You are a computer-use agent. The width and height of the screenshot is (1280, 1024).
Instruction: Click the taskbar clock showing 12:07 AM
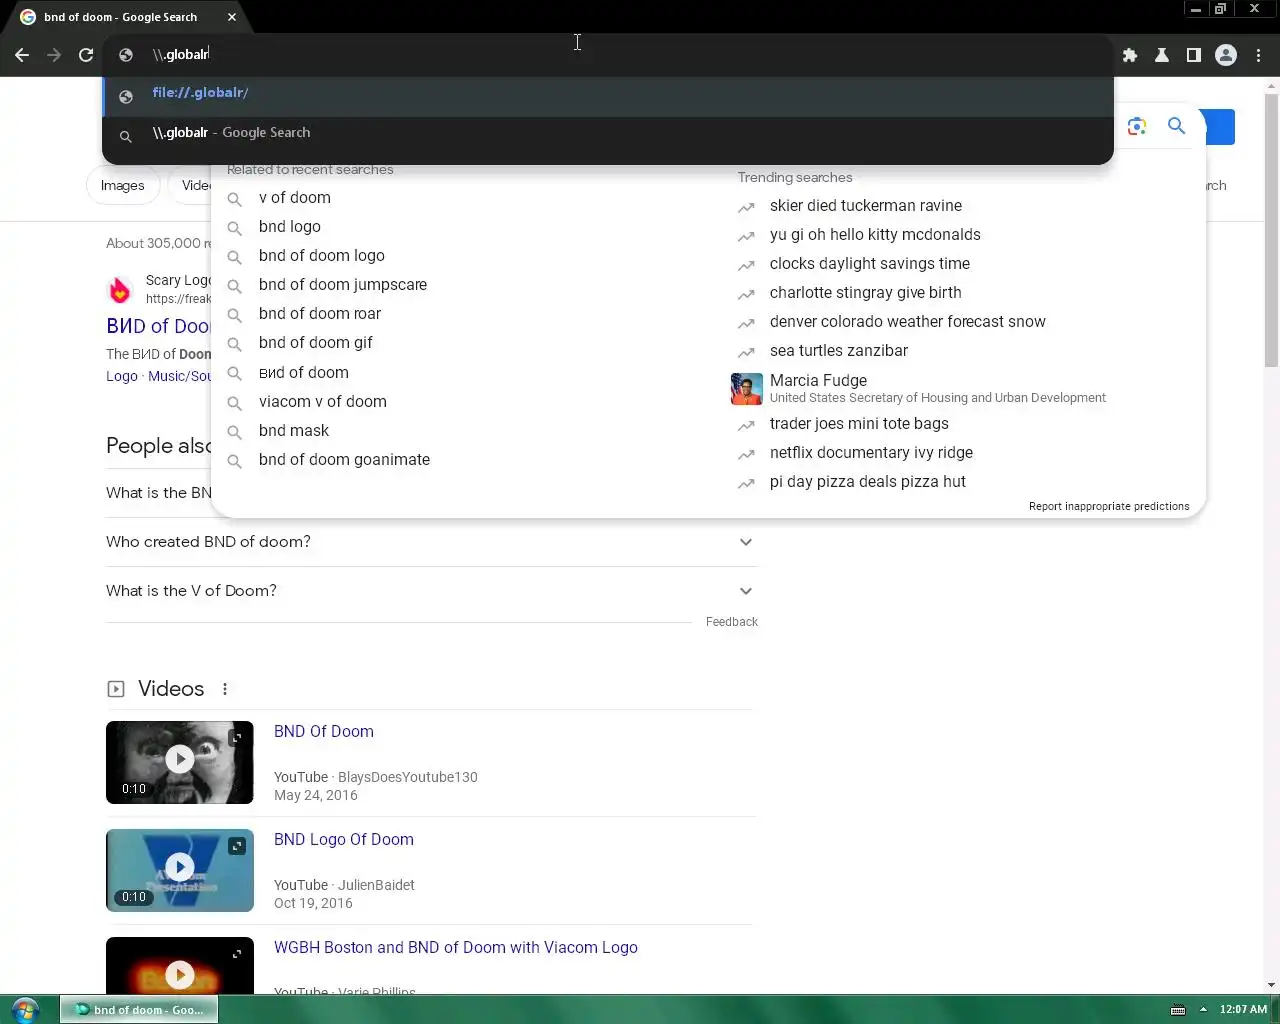tap(1243, 1010)
